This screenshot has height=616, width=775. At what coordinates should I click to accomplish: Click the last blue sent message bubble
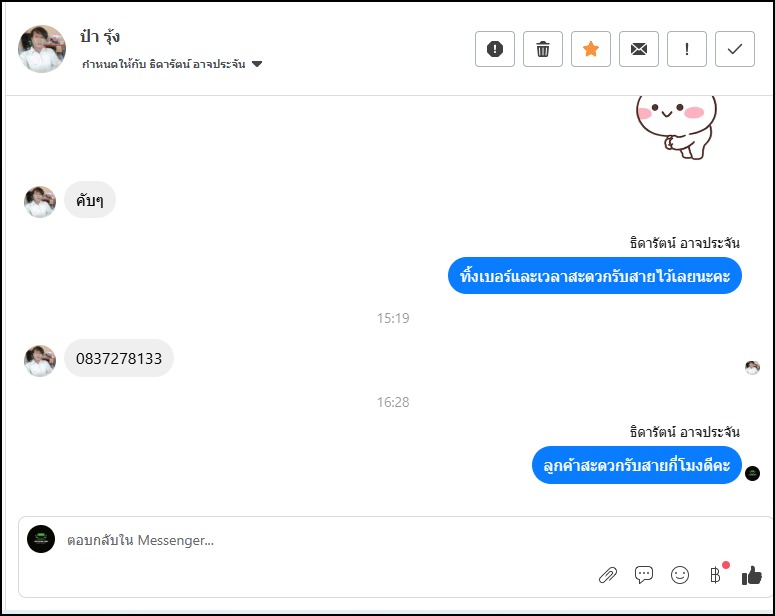(636, 465)
